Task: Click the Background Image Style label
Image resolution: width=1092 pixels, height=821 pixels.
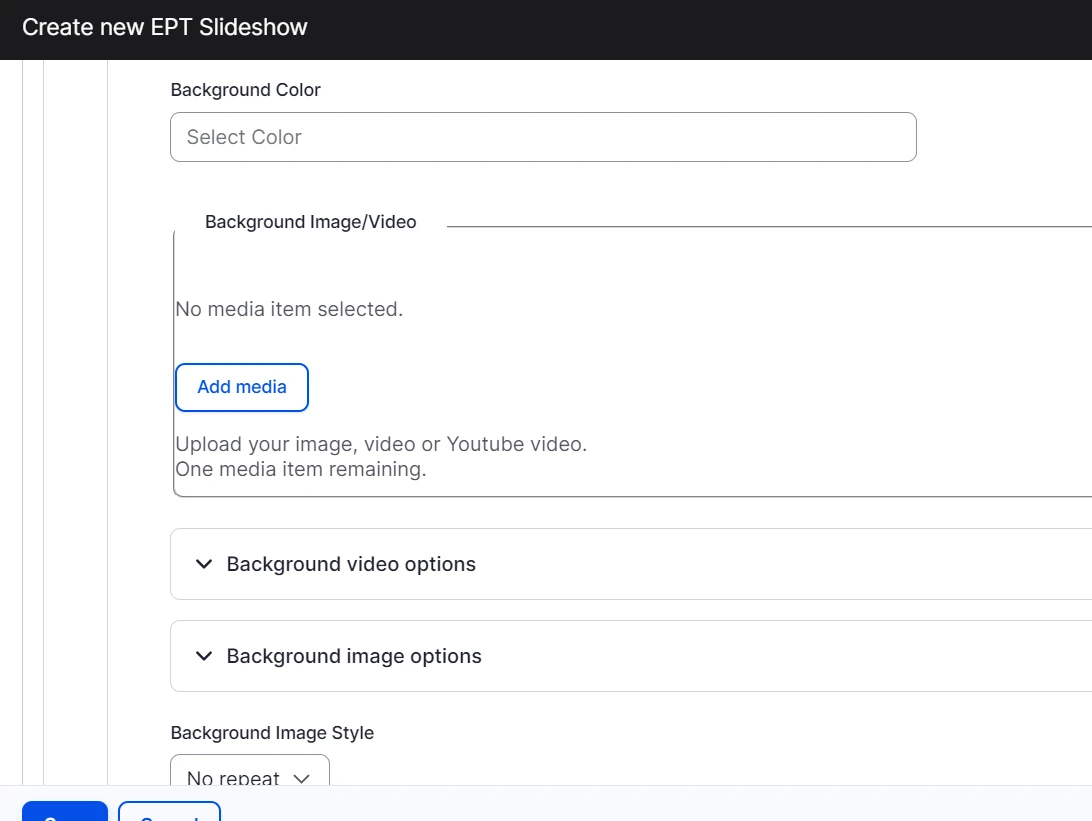Action: 272,733
